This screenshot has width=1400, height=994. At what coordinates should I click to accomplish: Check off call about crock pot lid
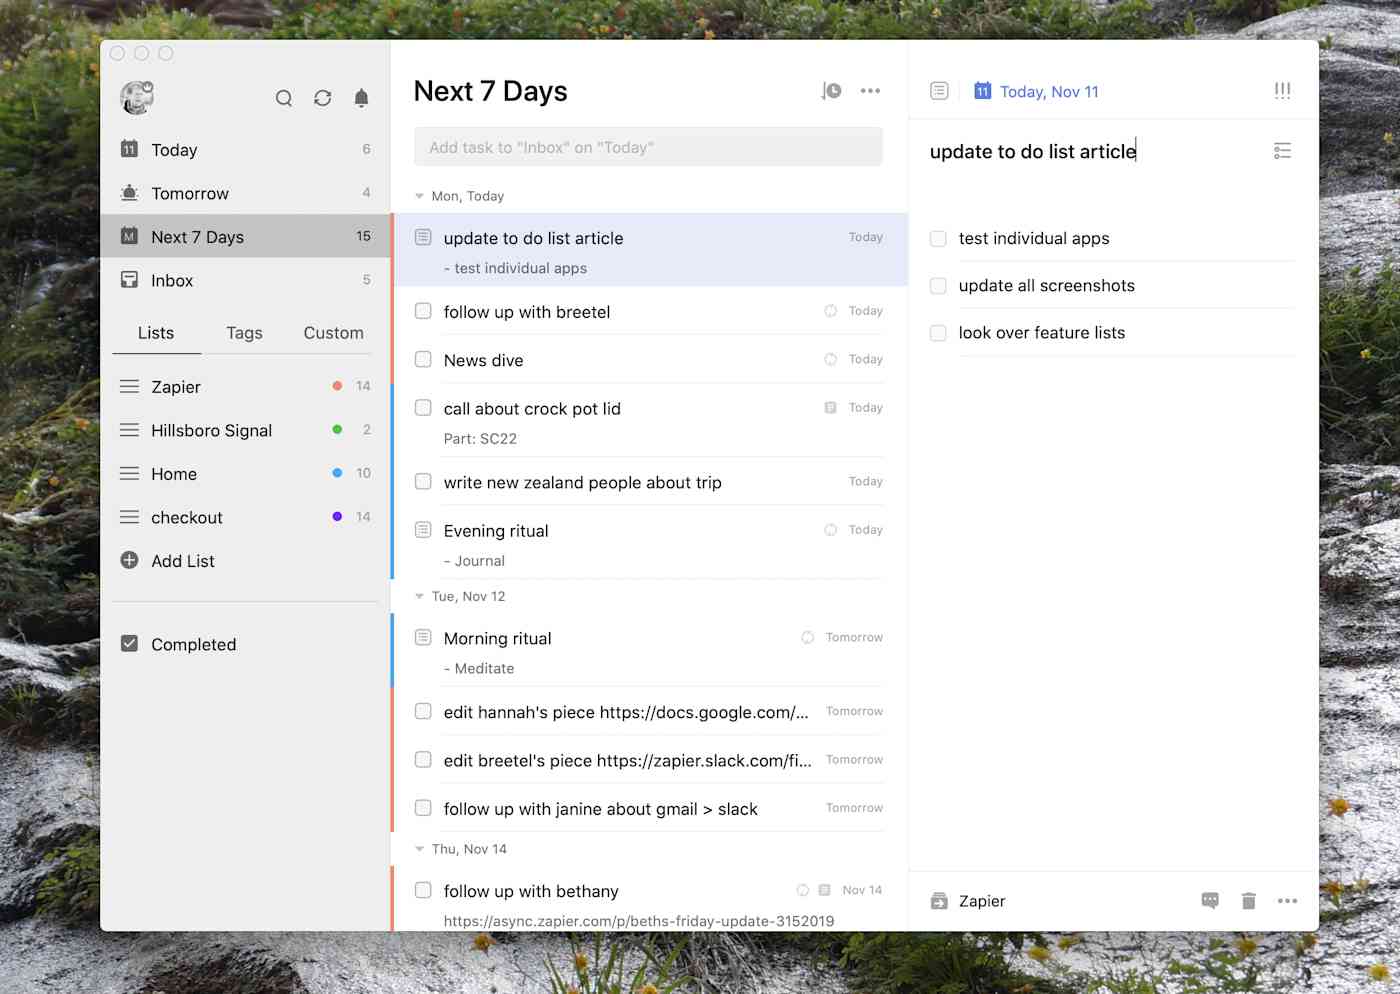(423, 408)
